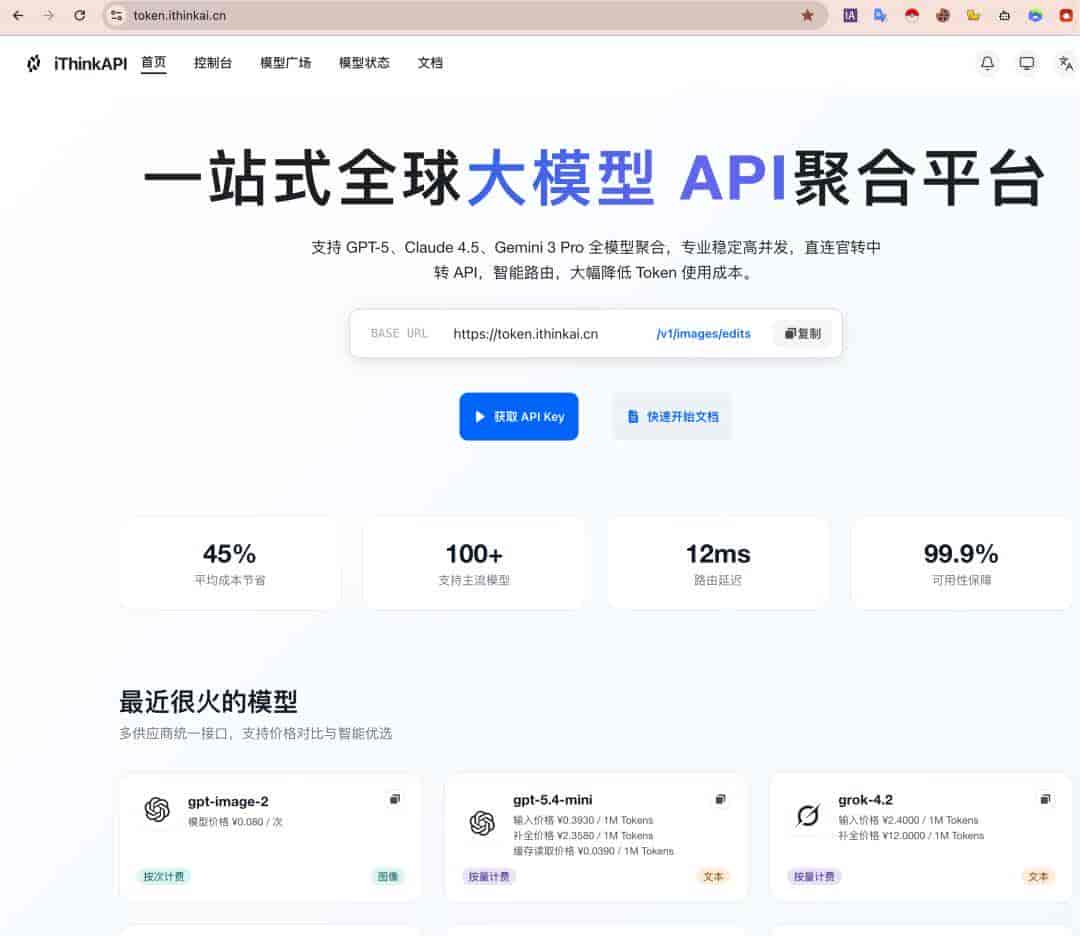
Task: Click the red square extension icon
Action: coord(1066,15)
